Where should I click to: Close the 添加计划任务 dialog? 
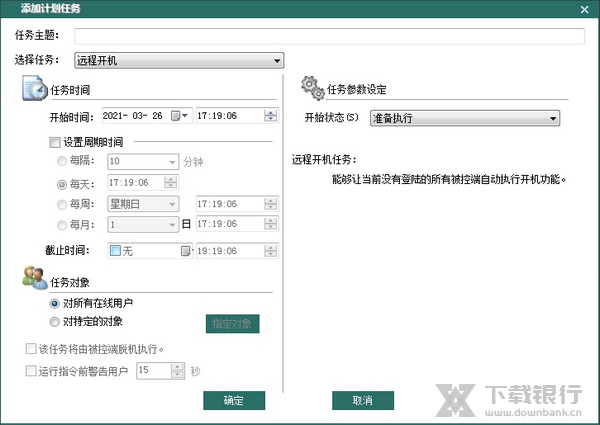tap(584, 9)
